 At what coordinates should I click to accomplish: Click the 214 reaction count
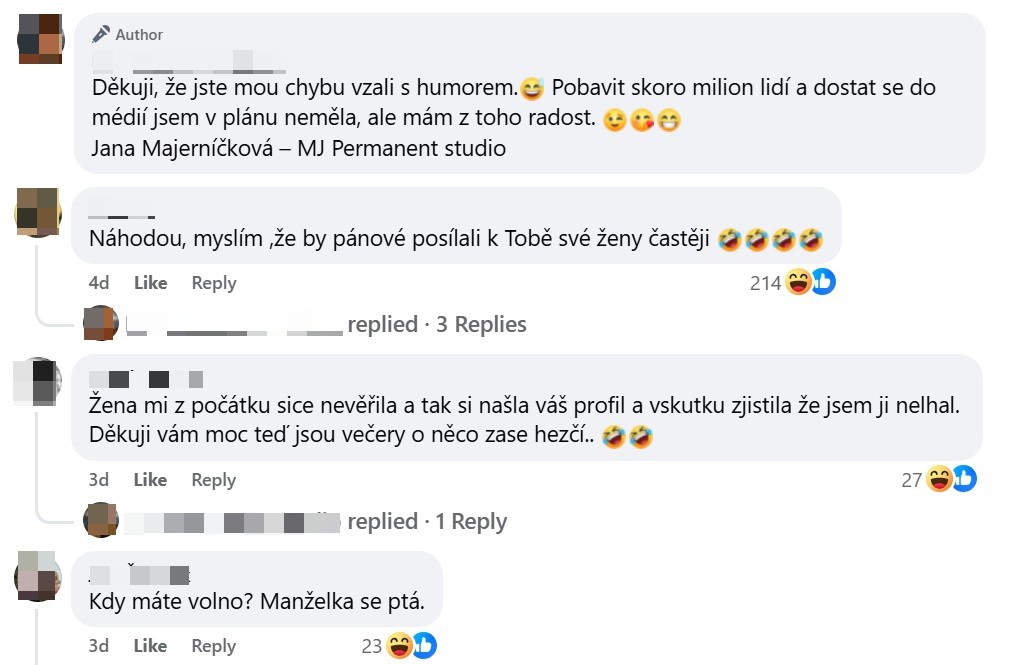[766, 282]
